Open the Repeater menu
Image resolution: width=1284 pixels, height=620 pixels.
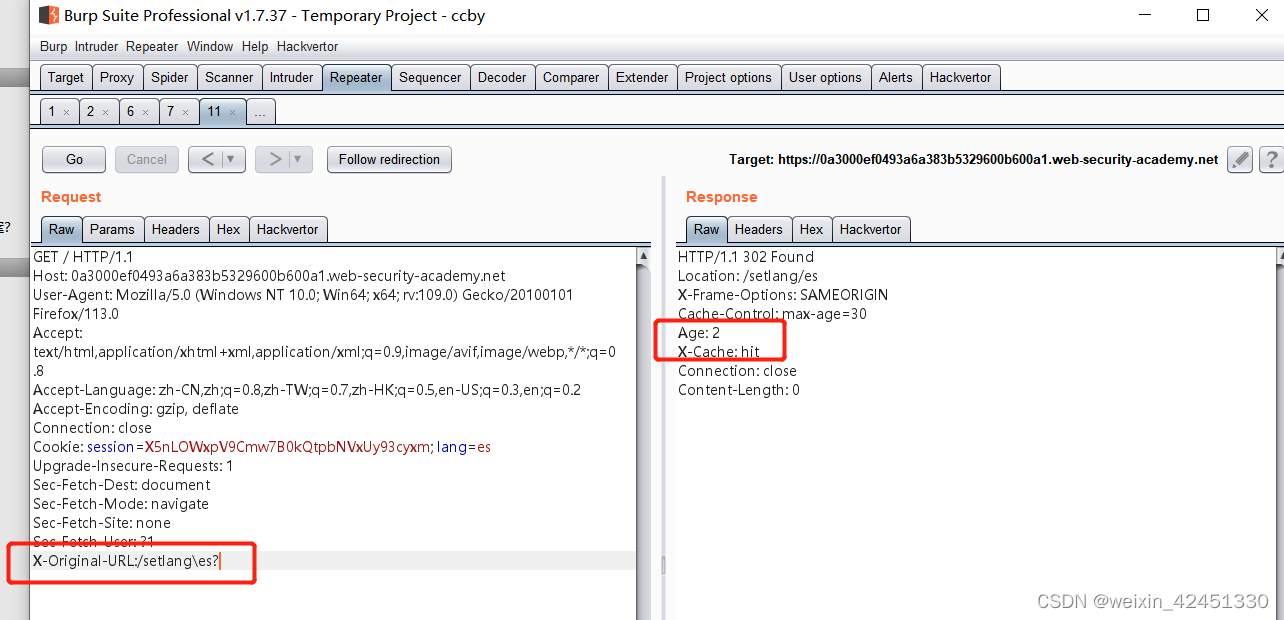(x=152, y=46)
